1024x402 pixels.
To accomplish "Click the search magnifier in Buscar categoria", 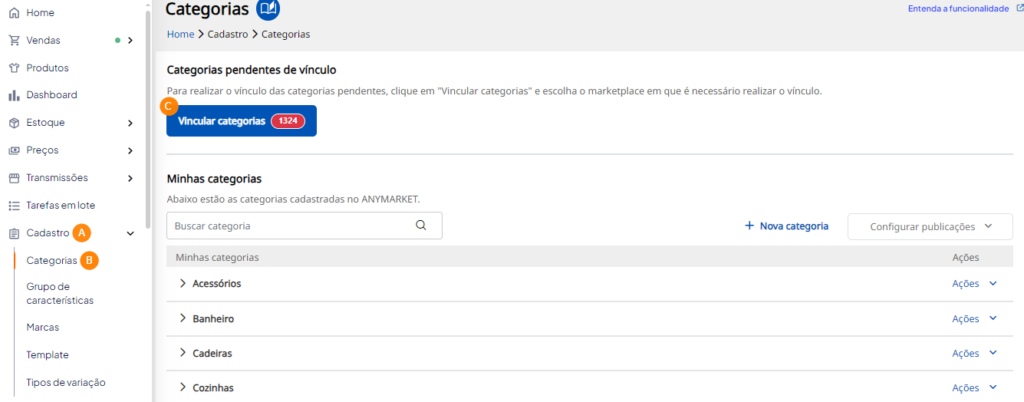I will point(421,226).
